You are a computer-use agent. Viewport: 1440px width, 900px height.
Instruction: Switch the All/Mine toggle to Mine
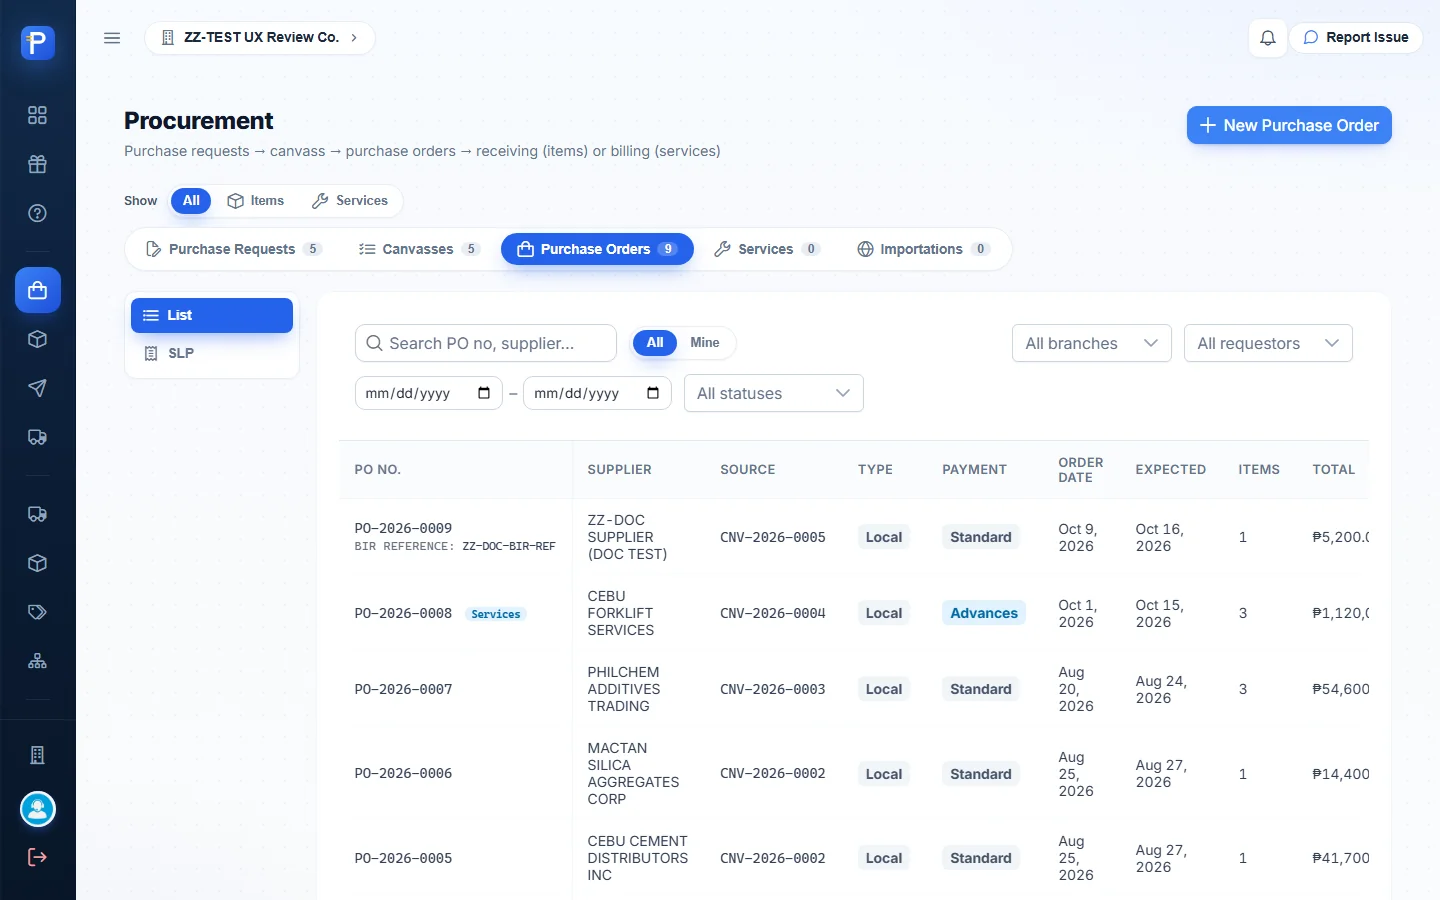pos(705,343)
